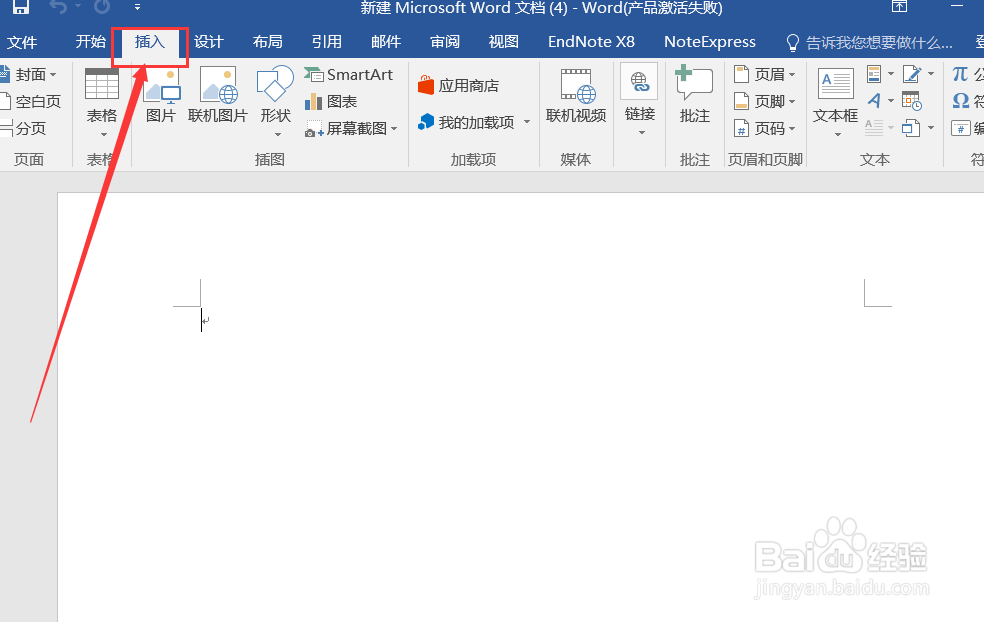The height and width of the screenshot is (622, 984).
Task: Click the date and time calendar icon
Action: (911, 101)
